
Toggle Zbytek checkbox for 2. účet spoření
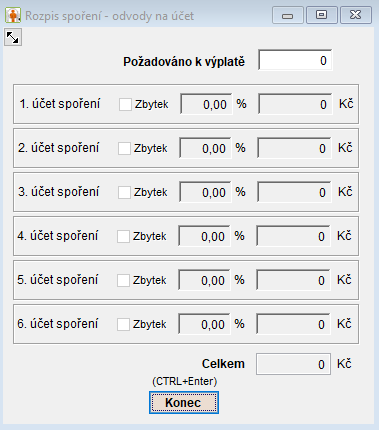tap(124, 148)
